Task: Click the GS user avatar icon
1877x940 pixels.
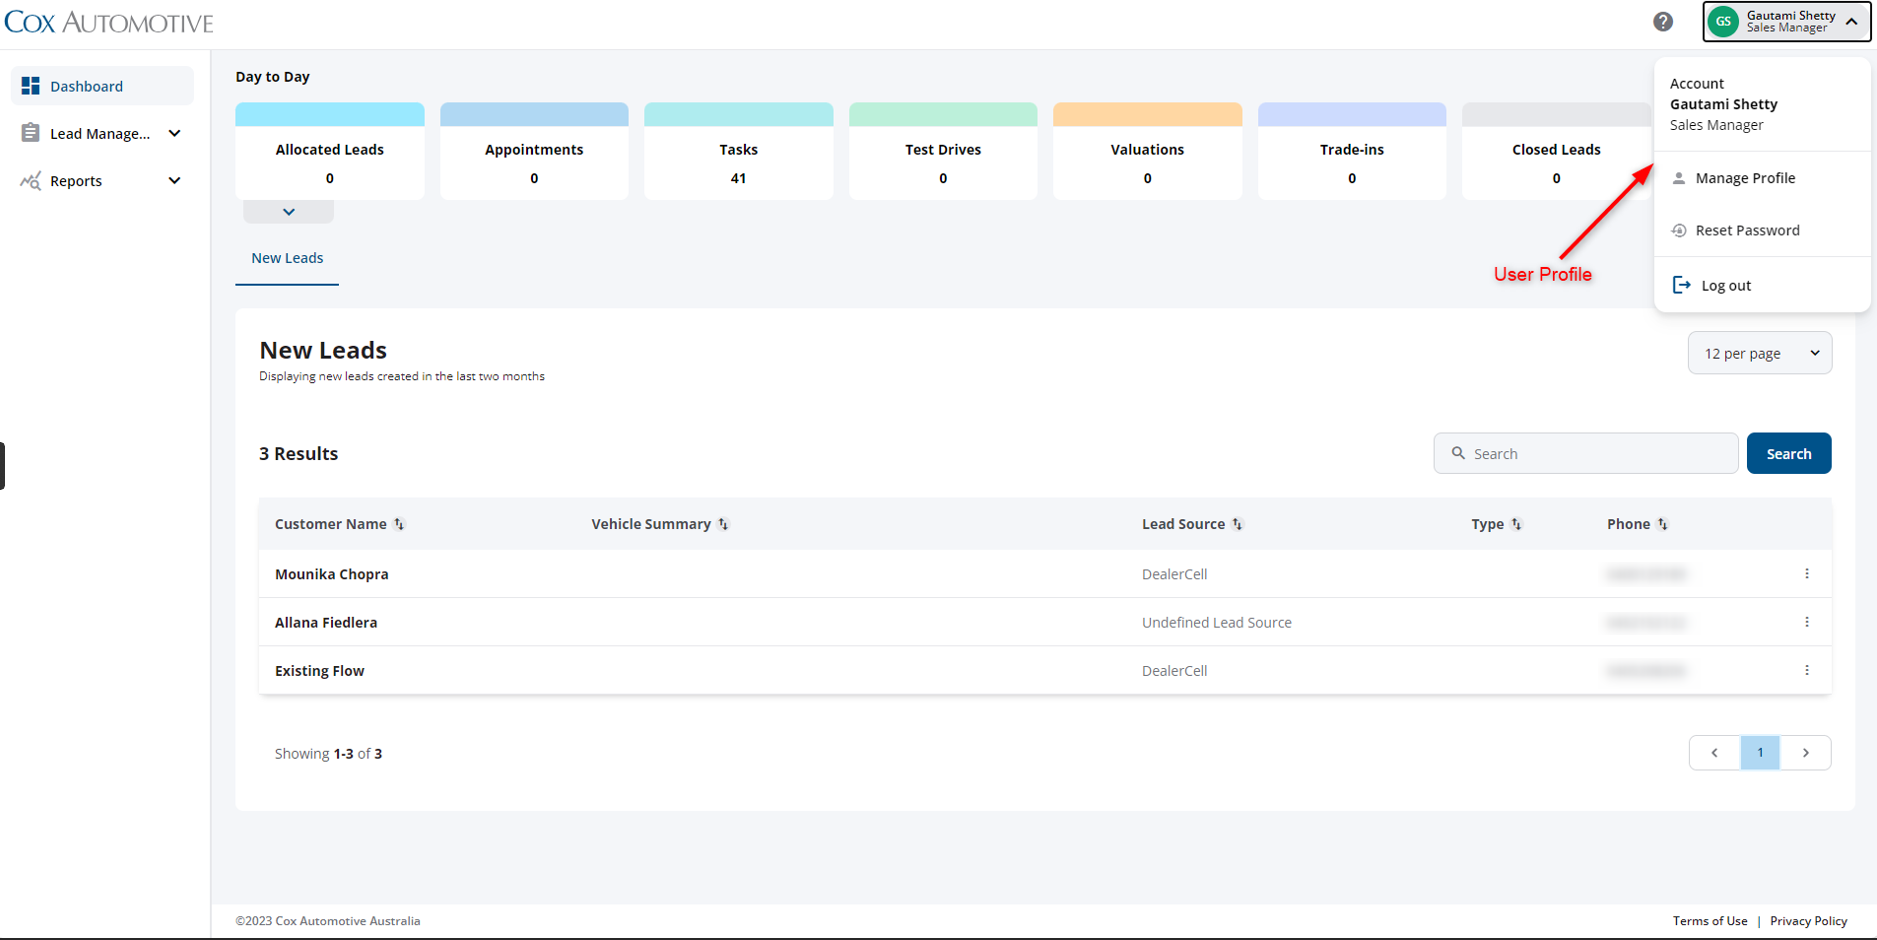Action: click(x=1723, y=22)
